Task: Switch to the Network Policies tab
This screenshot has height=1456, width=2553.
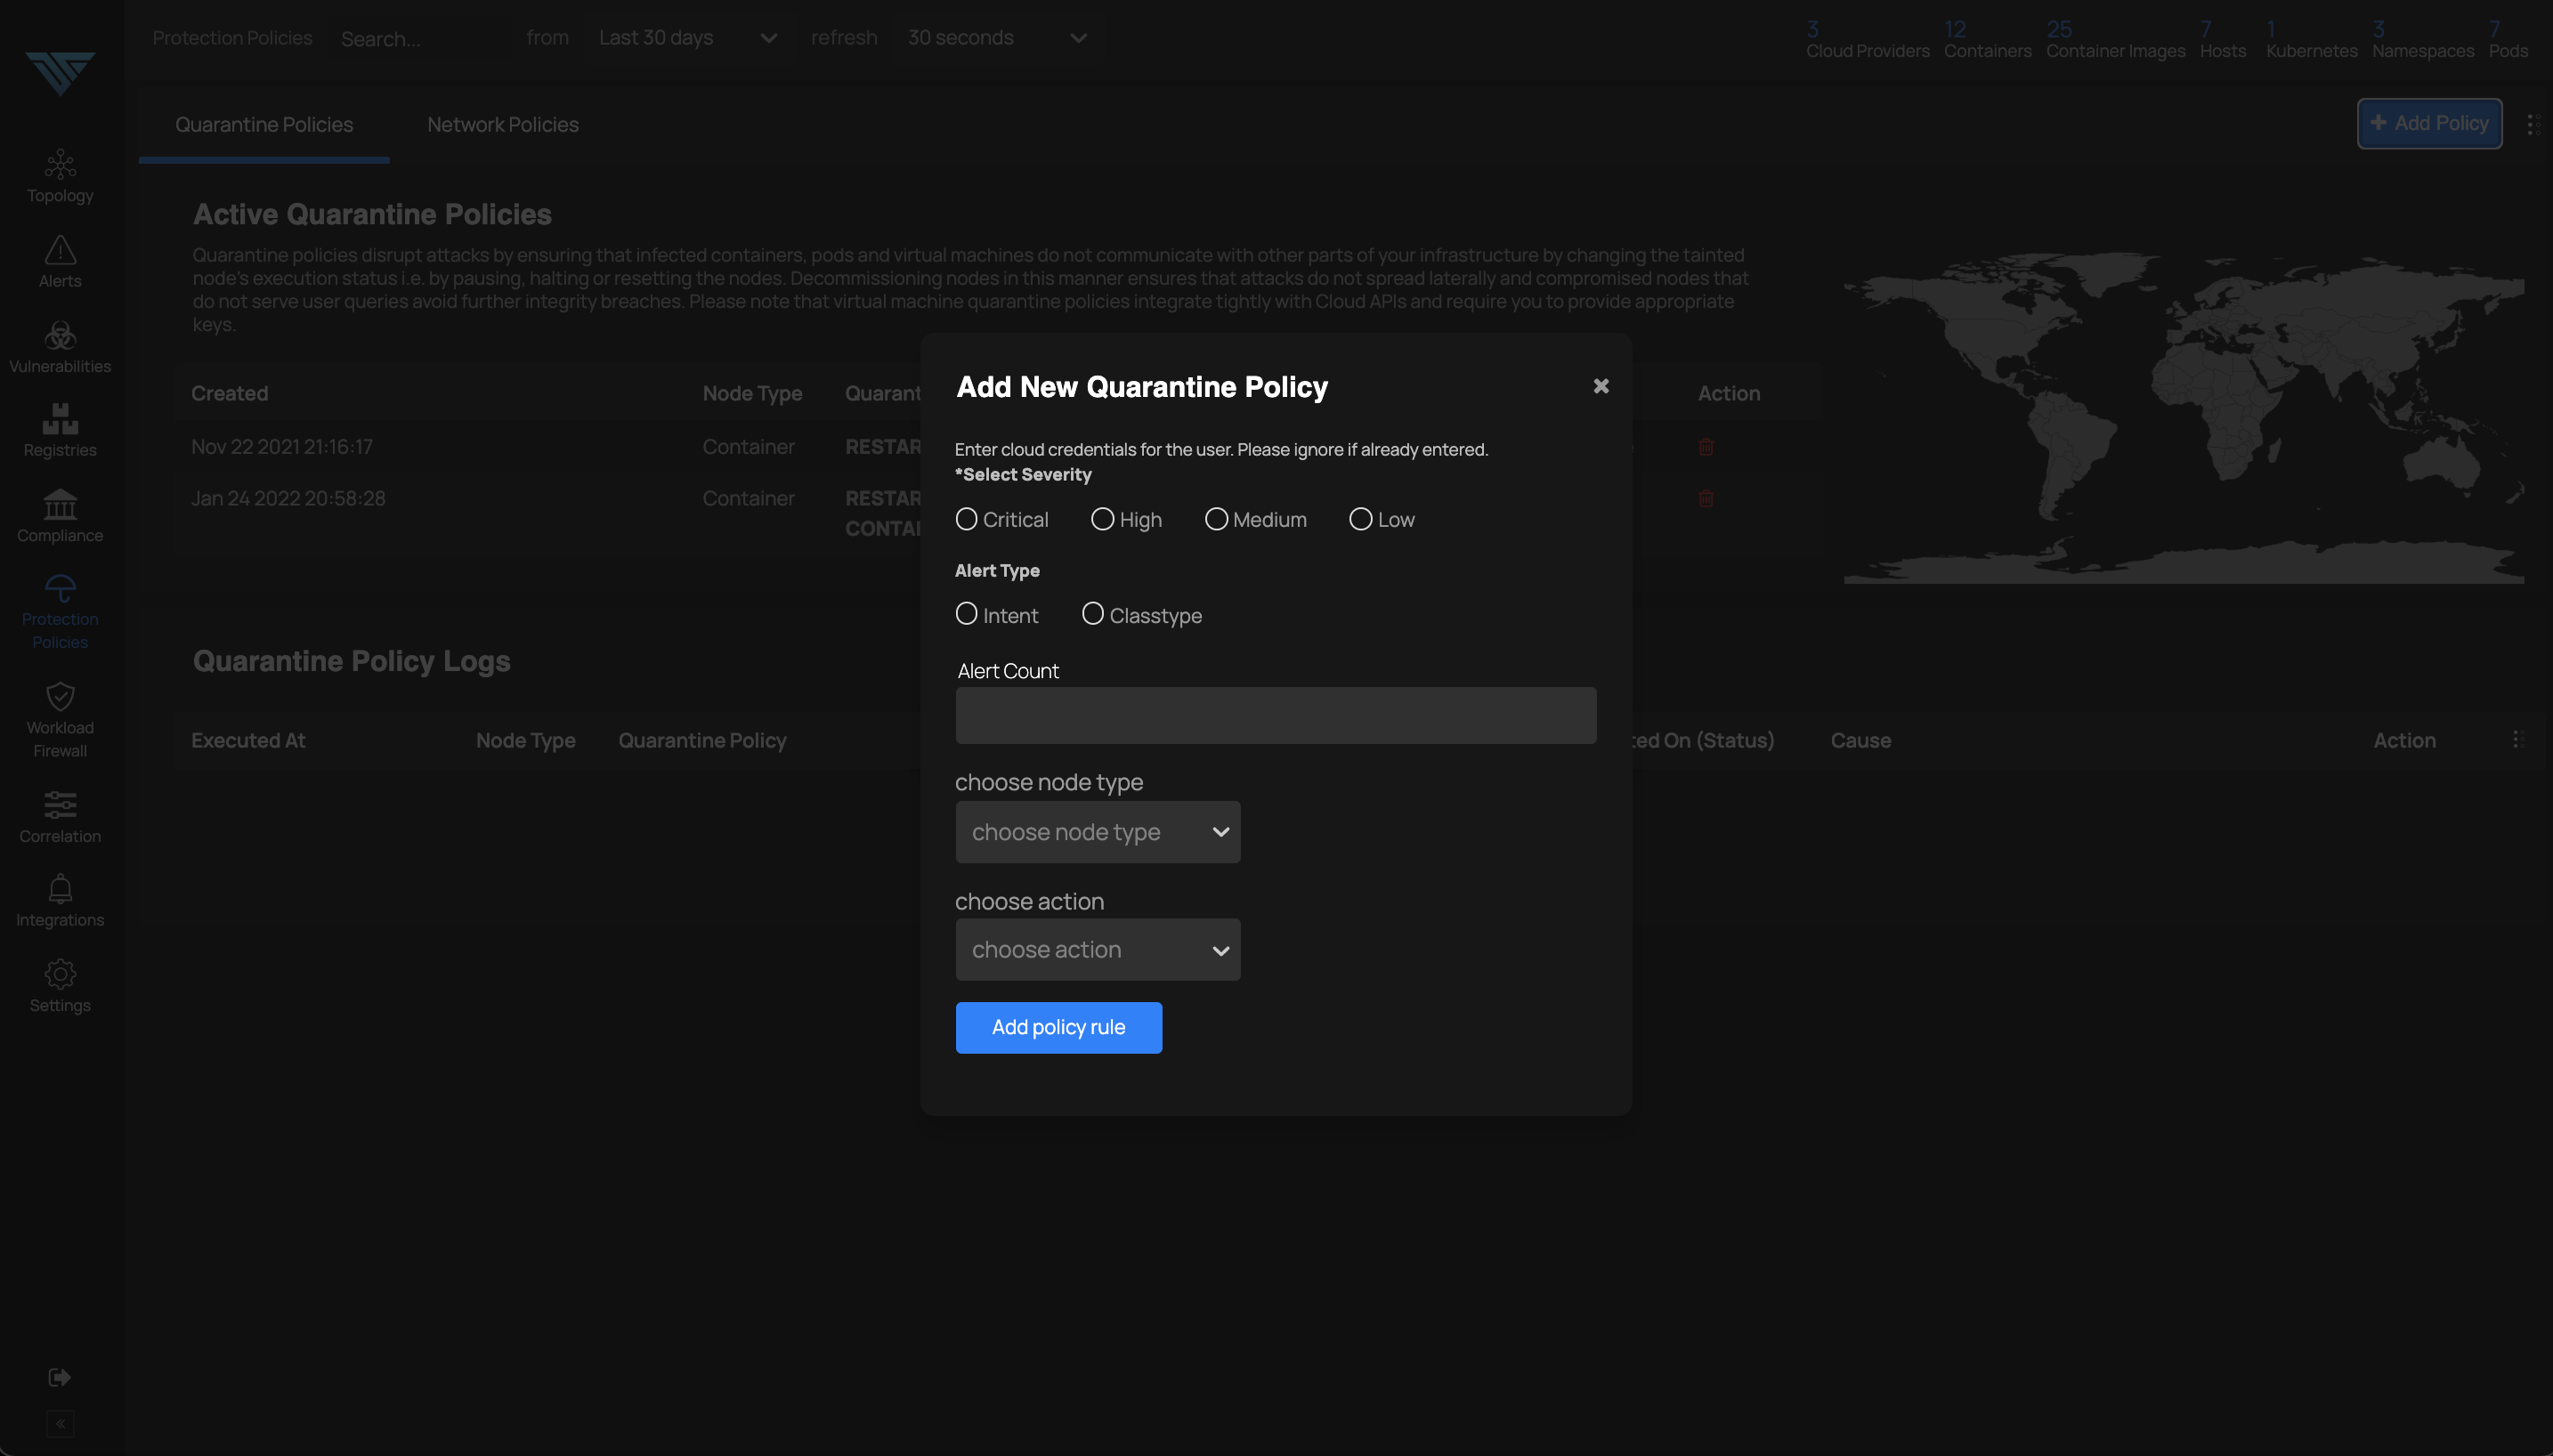Action: tap(503, 124)
